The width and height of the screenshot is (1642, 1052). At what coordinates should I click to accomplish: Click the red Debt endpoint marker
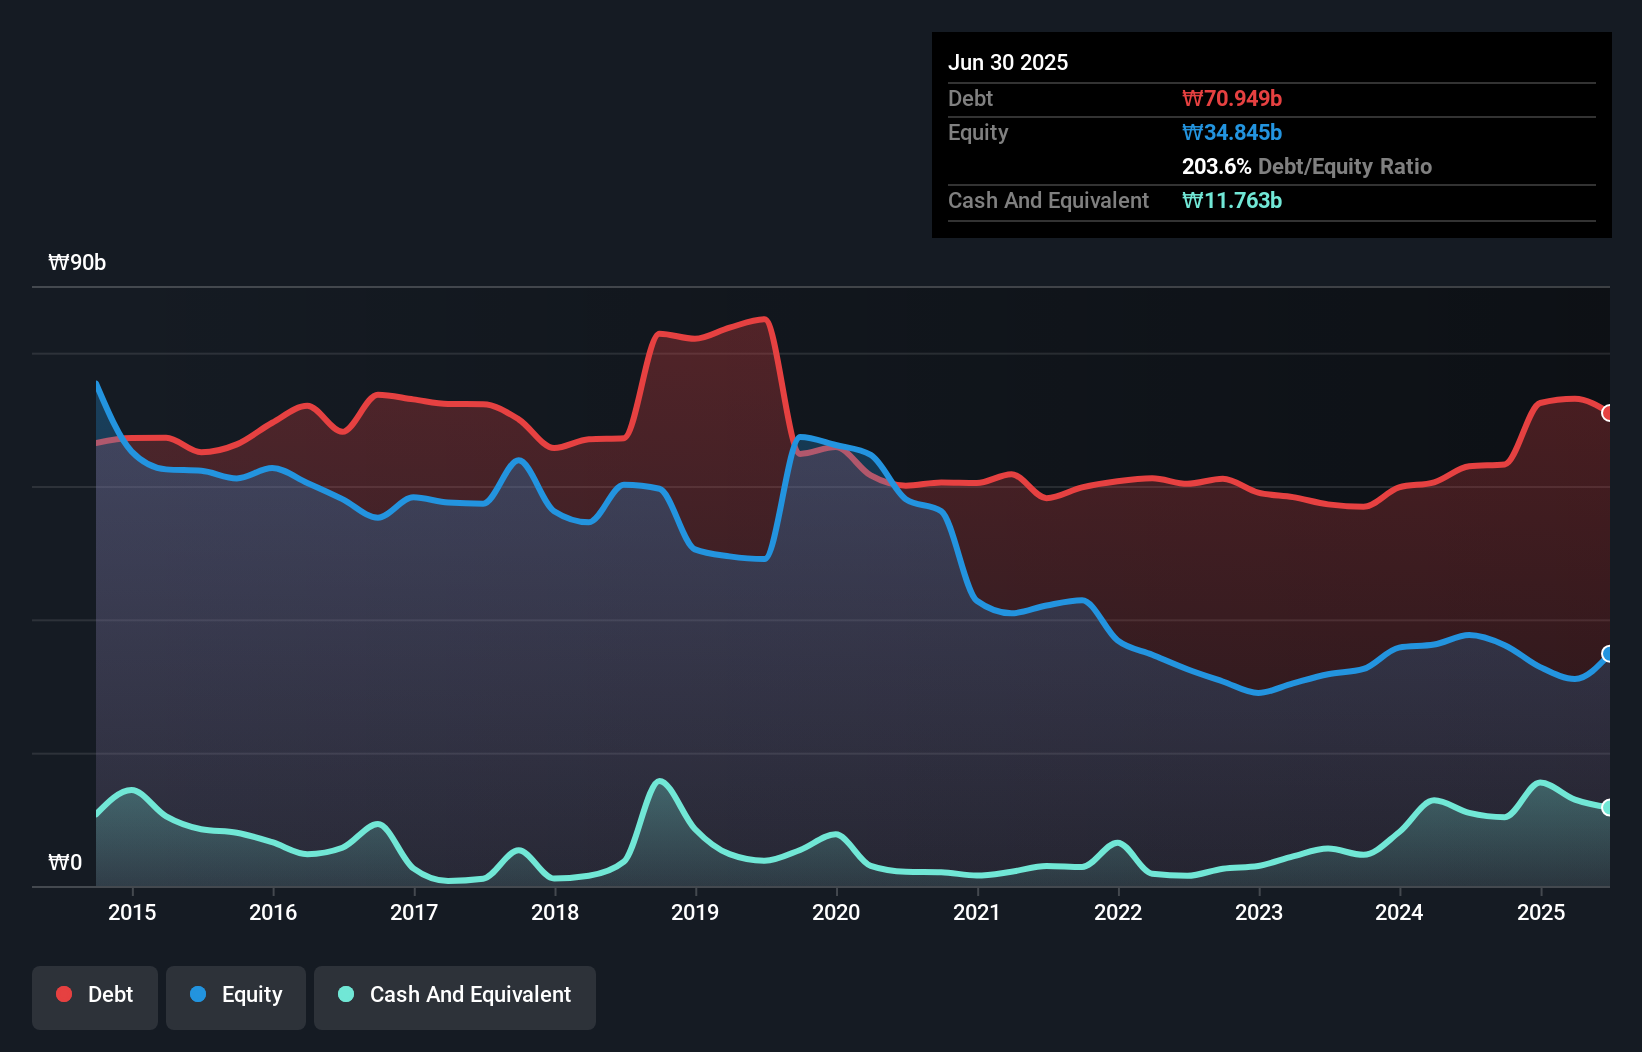pyautogui.click(x=1607, y=413)
